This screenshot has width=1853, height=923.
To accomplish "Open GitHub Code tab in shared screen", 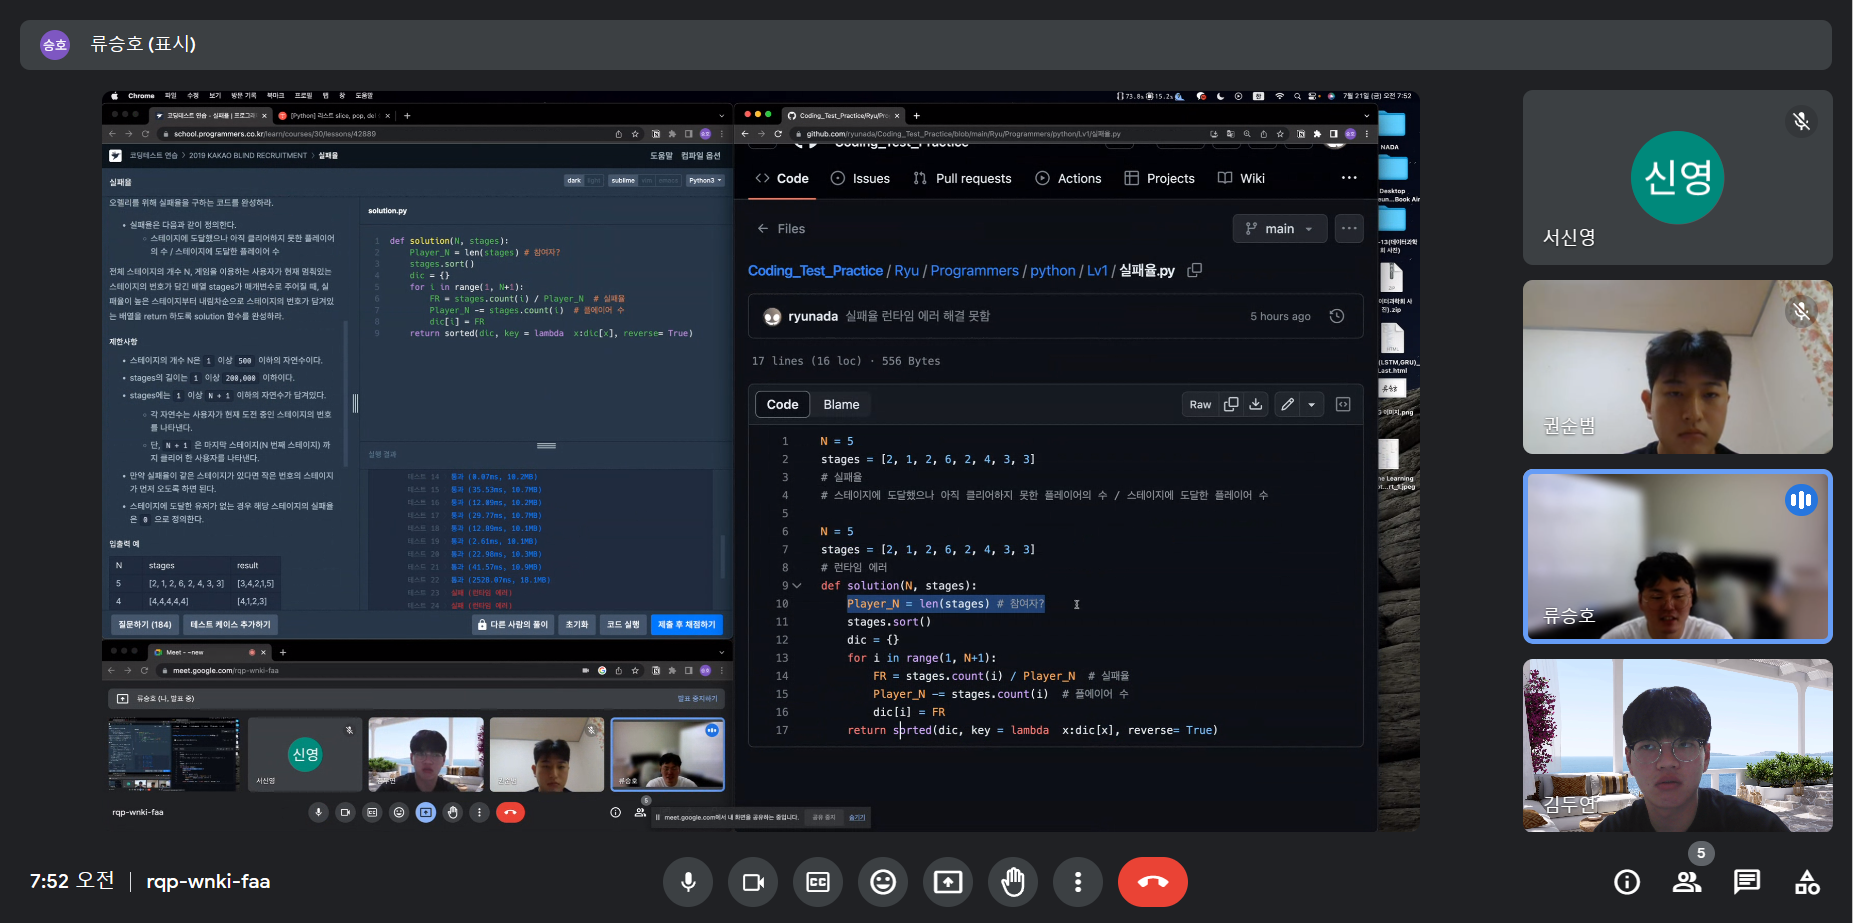I will [x=782, y=178].
